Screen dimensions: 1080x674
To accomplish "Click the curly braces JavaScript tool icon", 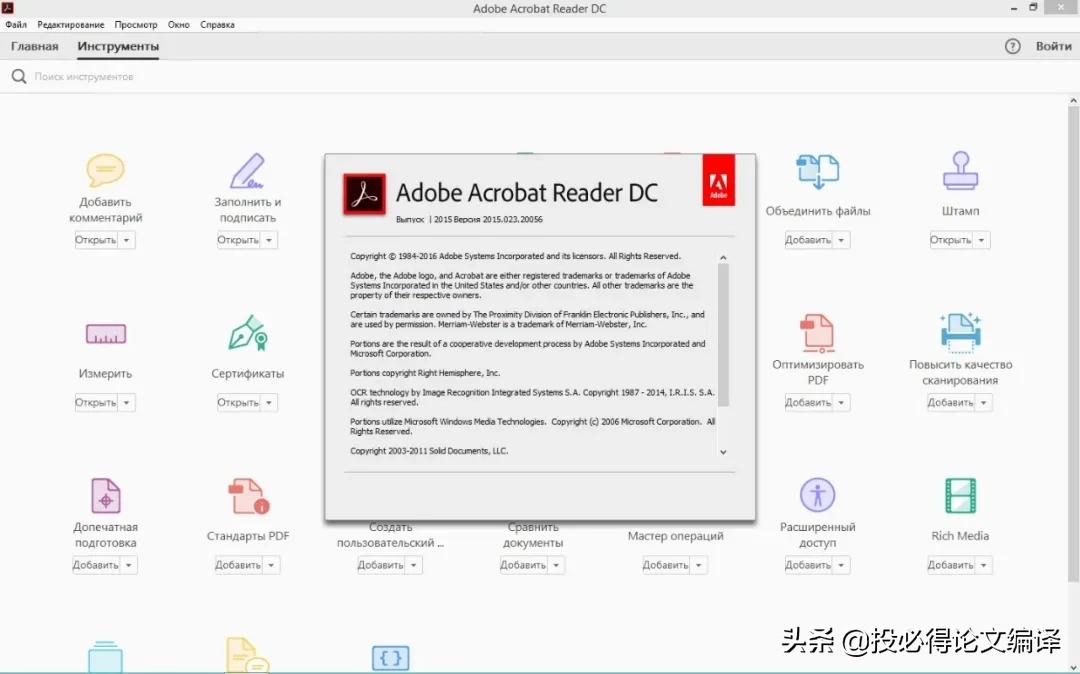I will (x=391, y=658).
